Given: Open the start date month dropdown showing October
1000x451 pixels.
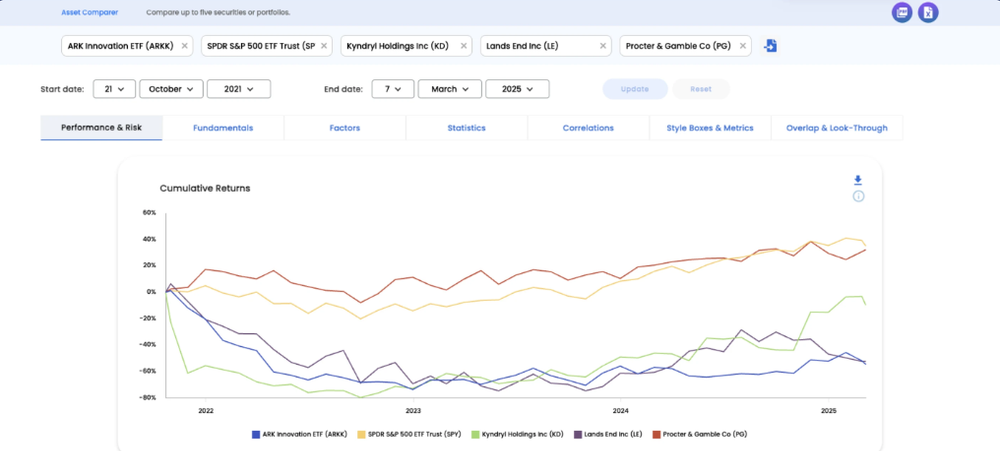Looking at the screenshot, I should [172, 89].
